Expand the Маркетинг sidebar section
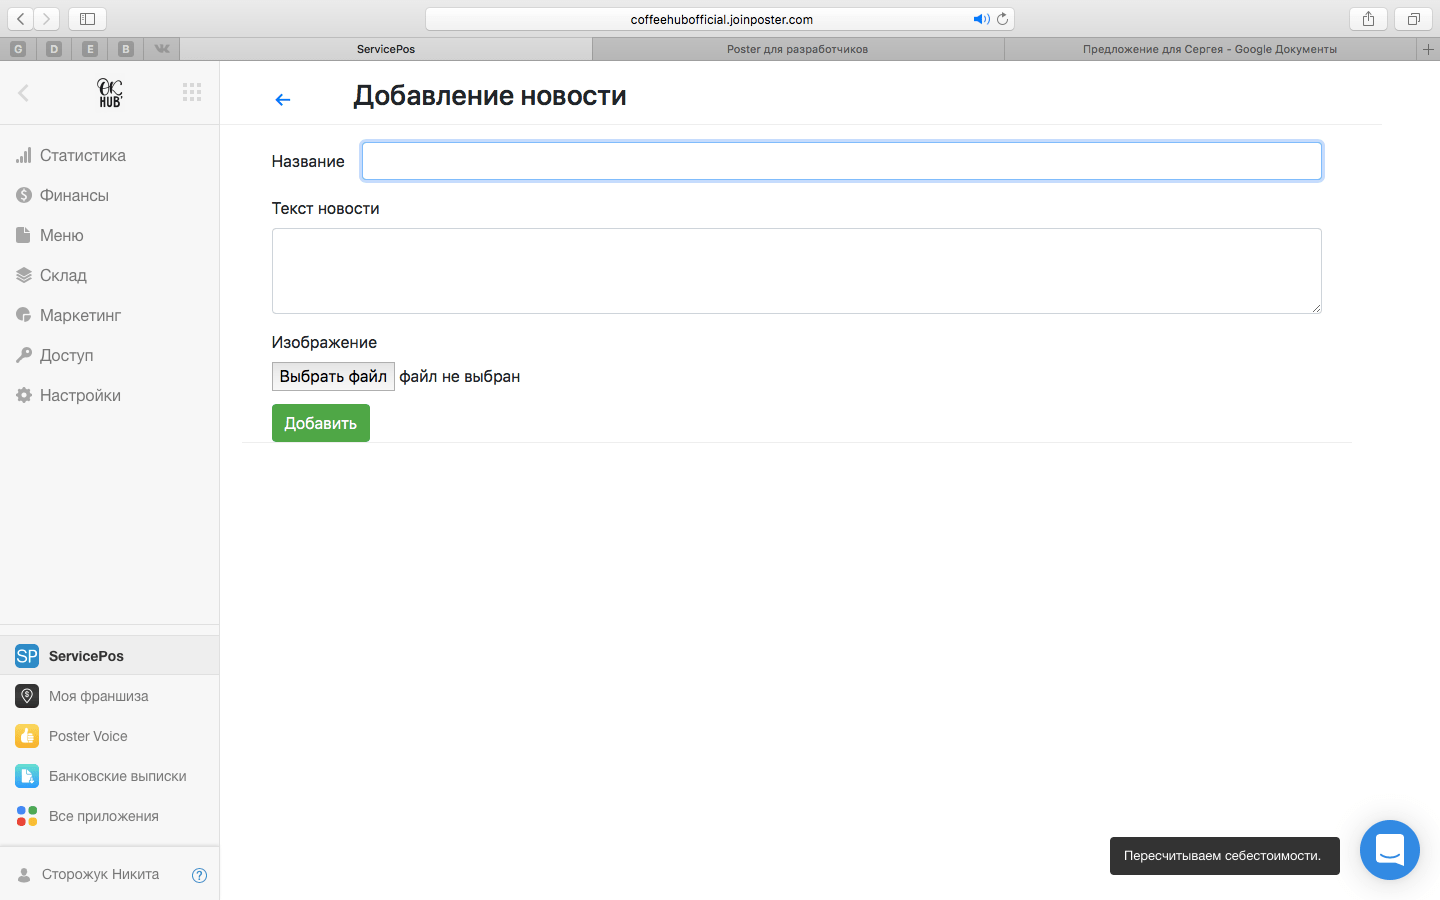 tap(80, 315)
